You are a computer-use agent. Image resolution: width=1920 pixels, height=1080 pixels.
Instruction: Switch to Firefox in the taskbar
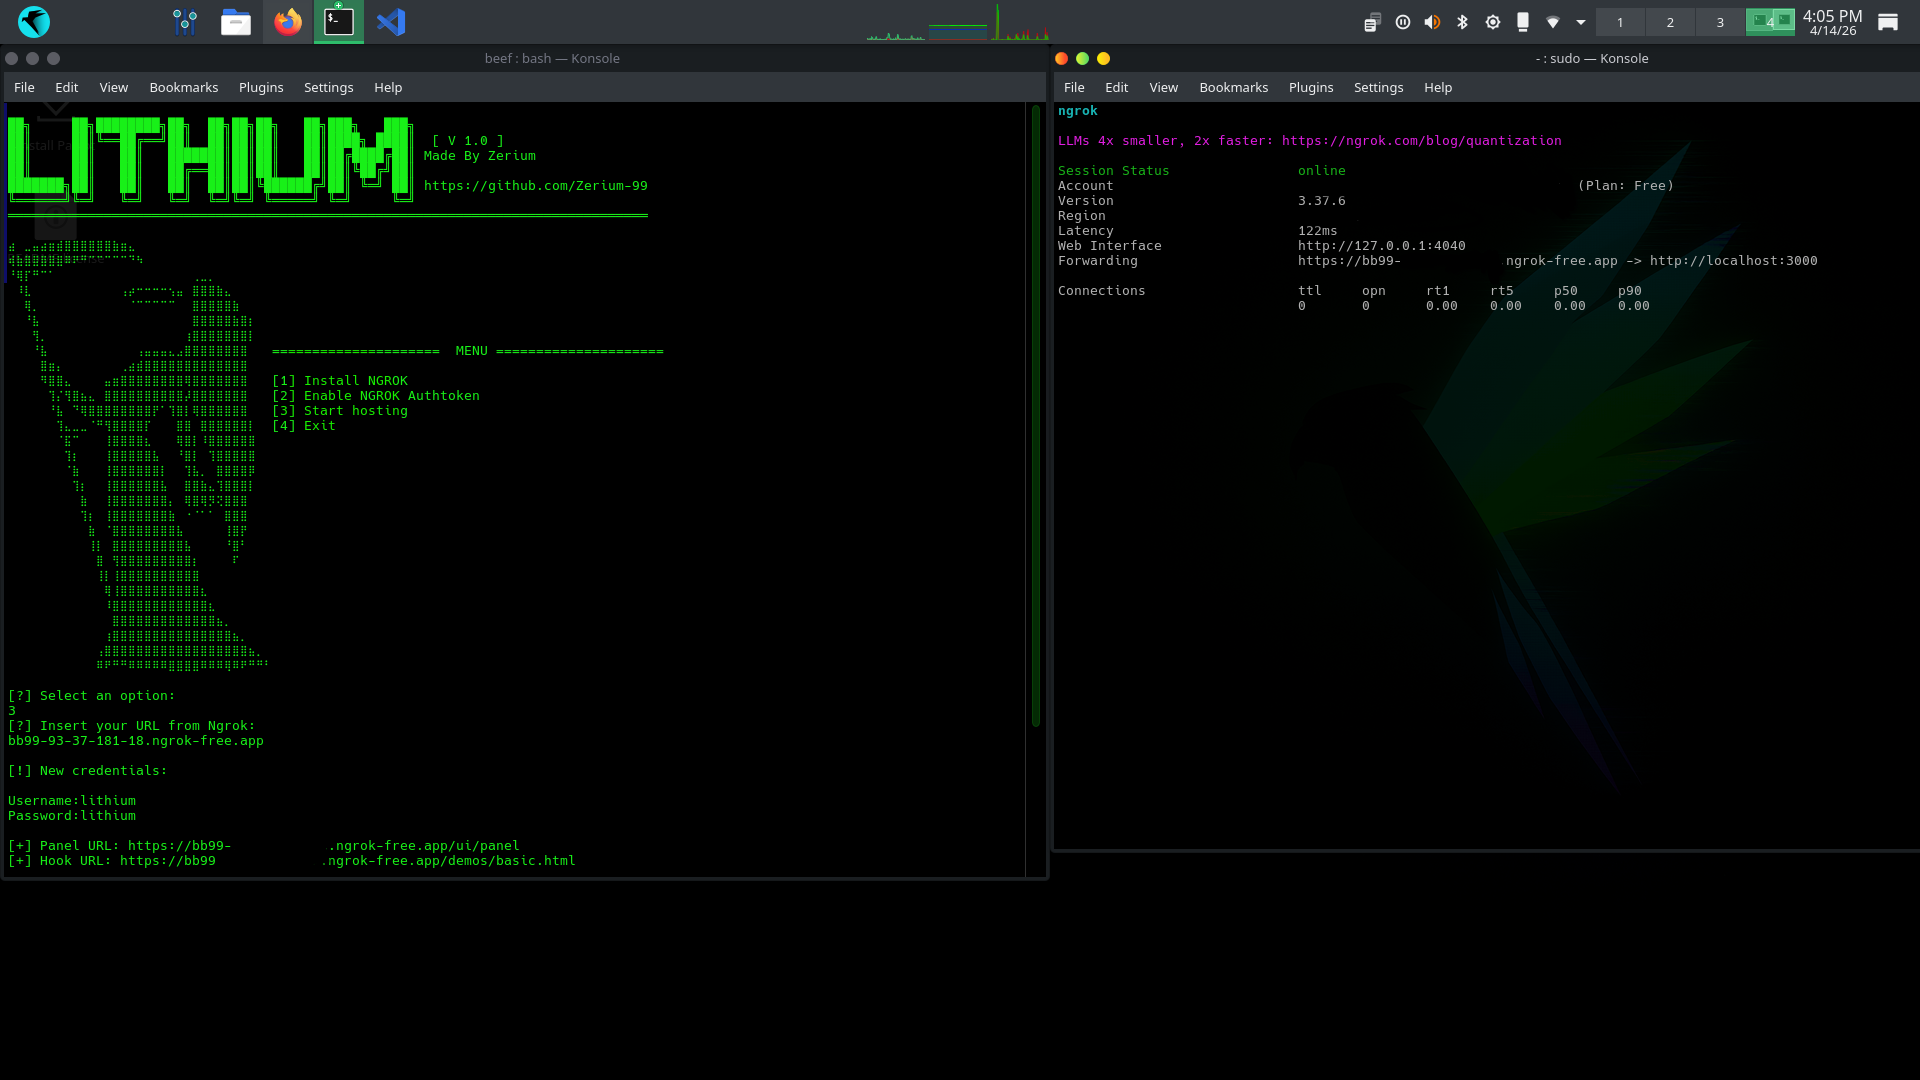pyautogui.click(x=288, y=22)
